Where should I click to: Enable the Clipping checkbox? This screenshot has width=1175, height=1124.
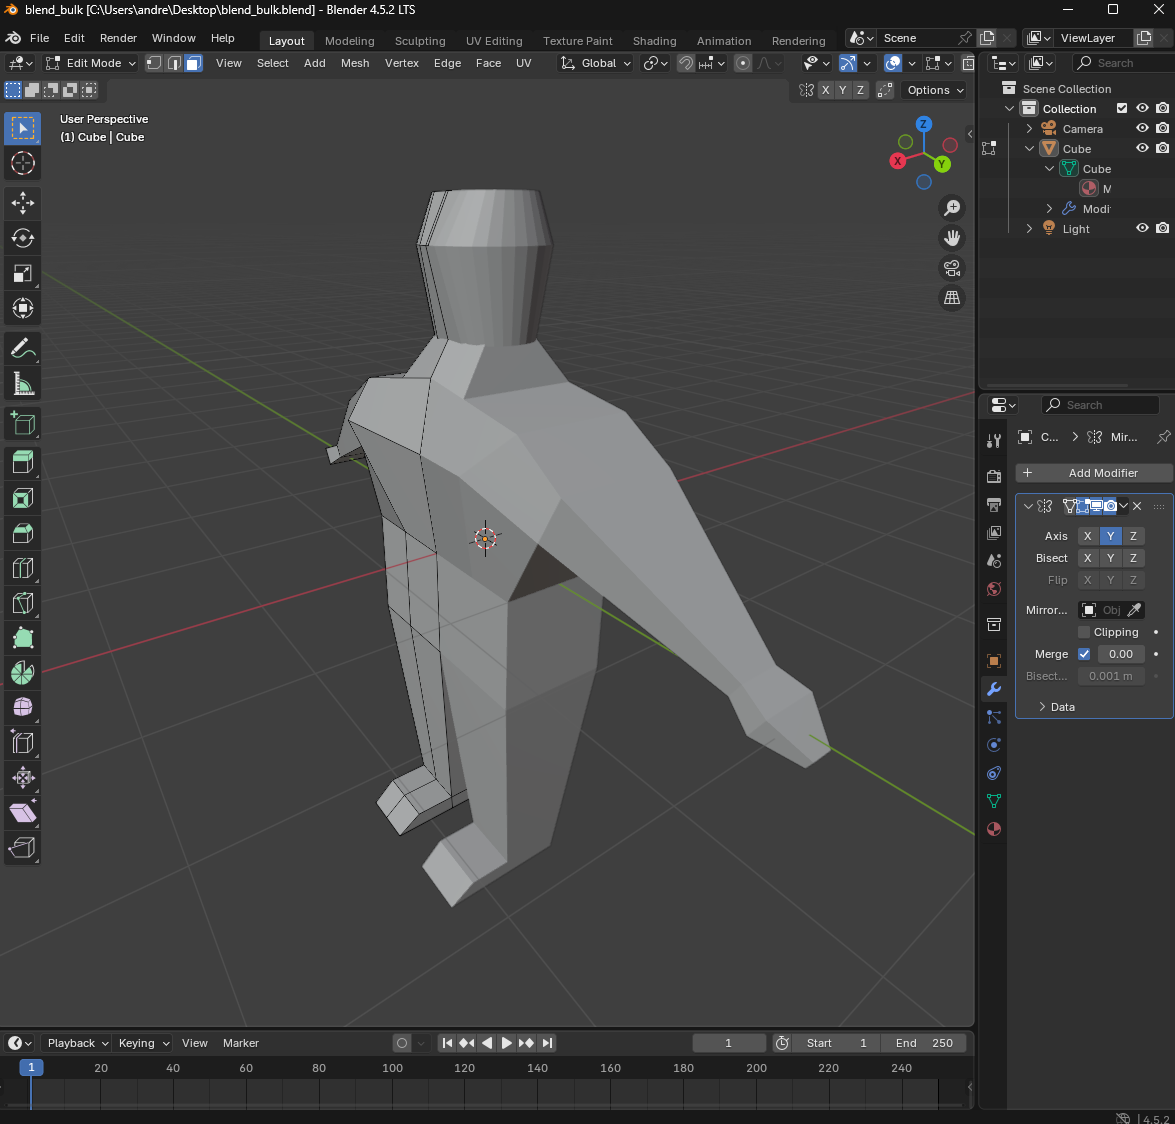point(1084,632)
